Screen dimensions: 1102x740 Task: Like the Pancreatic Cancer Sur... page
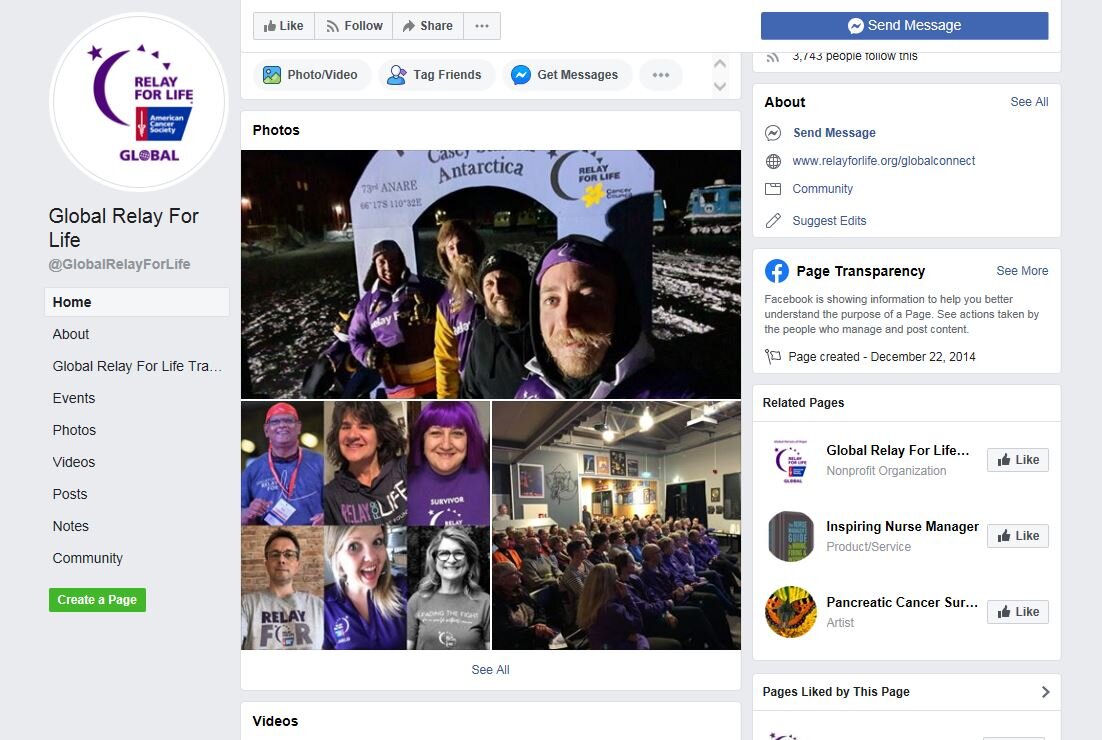point(1018,612)
